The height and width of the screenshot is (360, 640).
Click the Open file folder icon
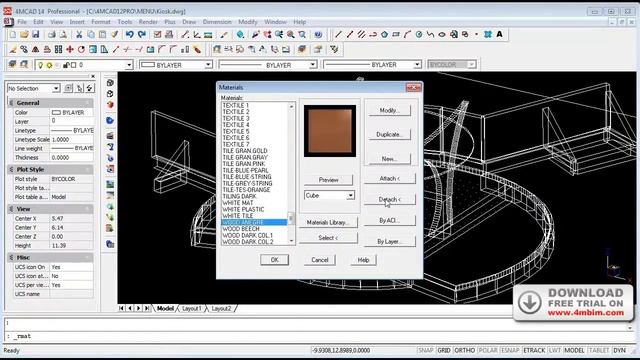[x=24, y=35]
